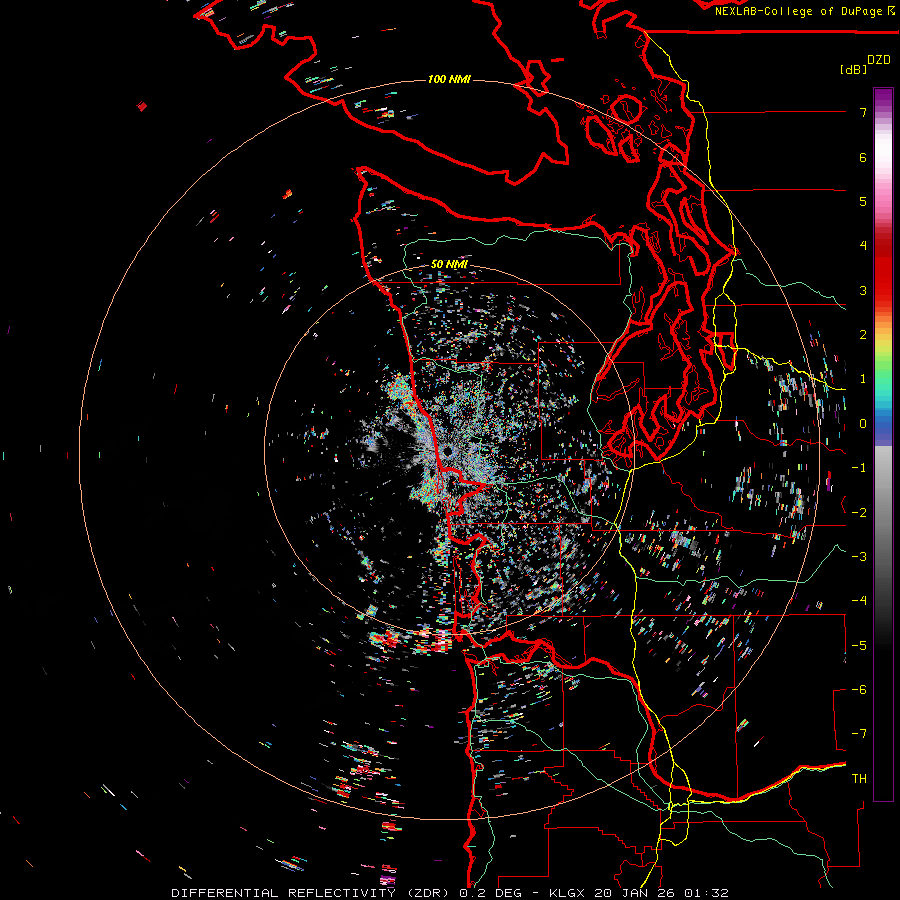The height and width of the screenshot is (900, 900).
Task: Click the 5 value on the color scale
Action: (x=863, y=201)
